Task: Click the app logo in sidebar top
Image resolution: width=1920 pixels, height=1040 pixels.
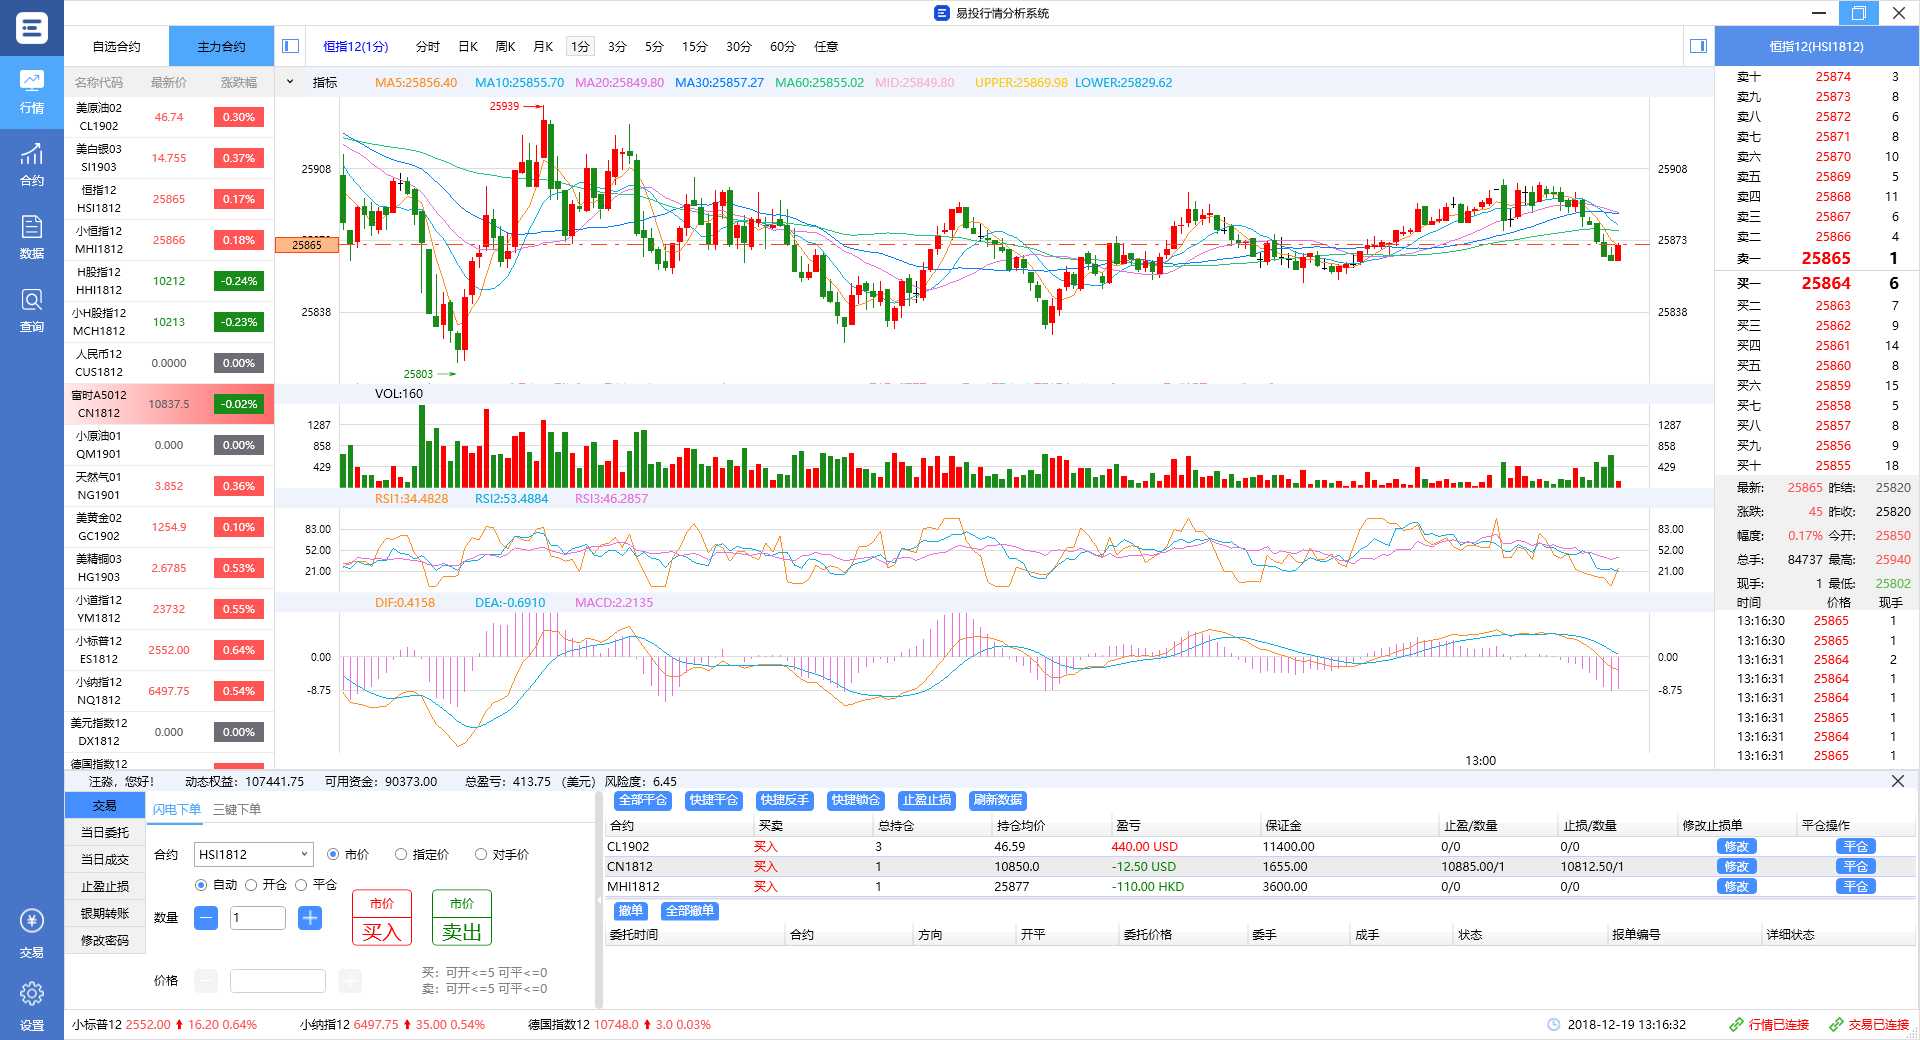Action: tap(32, 27)
